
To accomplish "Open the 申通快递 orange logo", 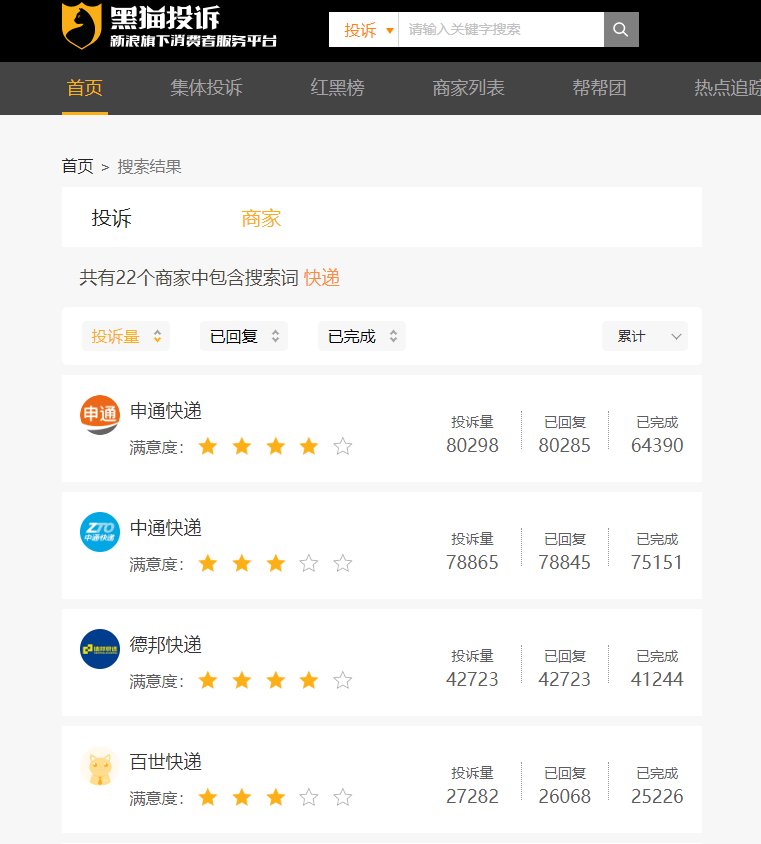I will pos(100,414).
